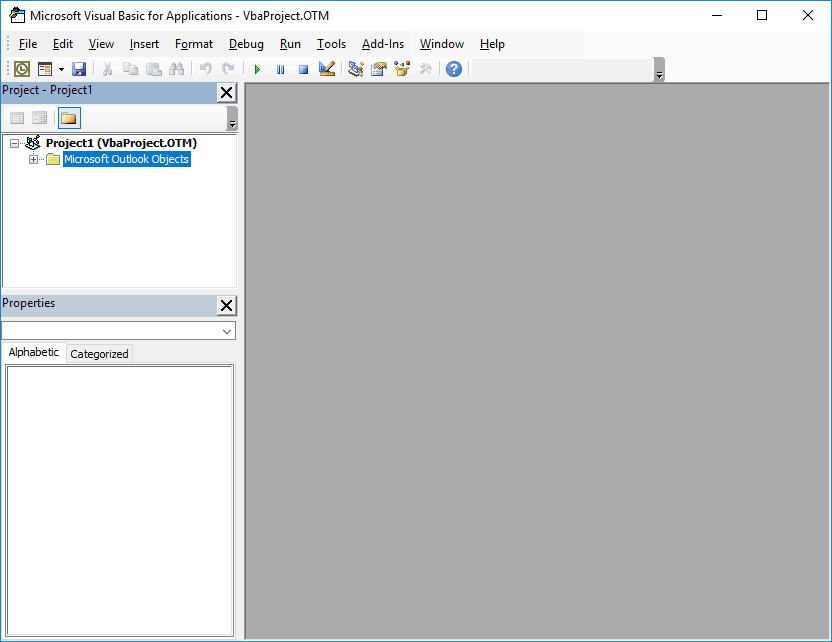Toggle Folders in the Project panel
This screenshot has width=832, height=642.
[69, 118]
